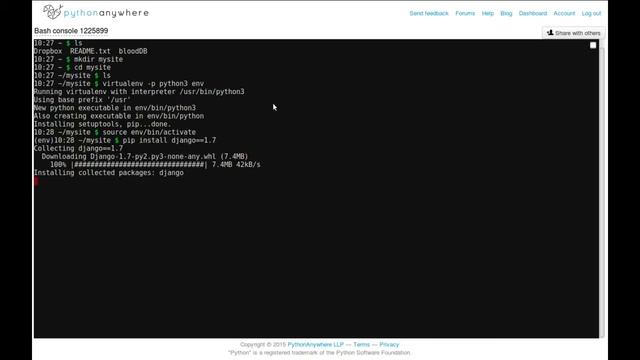The image size is (640, 360).
Task: Click the 'Dropbox README.txt bloodDB' listing line
Action: pyautogui.click(x=90, y=51)
